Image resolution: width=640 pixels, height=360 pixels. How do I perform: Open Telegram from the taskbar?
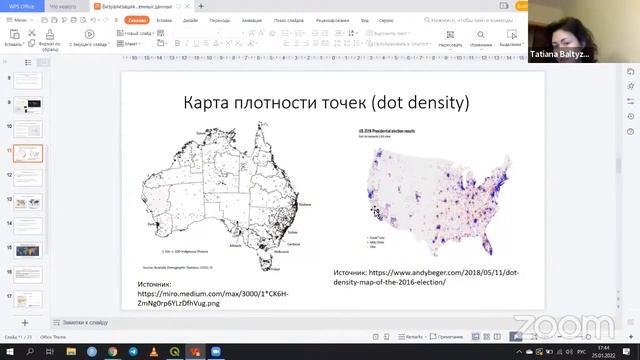133,351
